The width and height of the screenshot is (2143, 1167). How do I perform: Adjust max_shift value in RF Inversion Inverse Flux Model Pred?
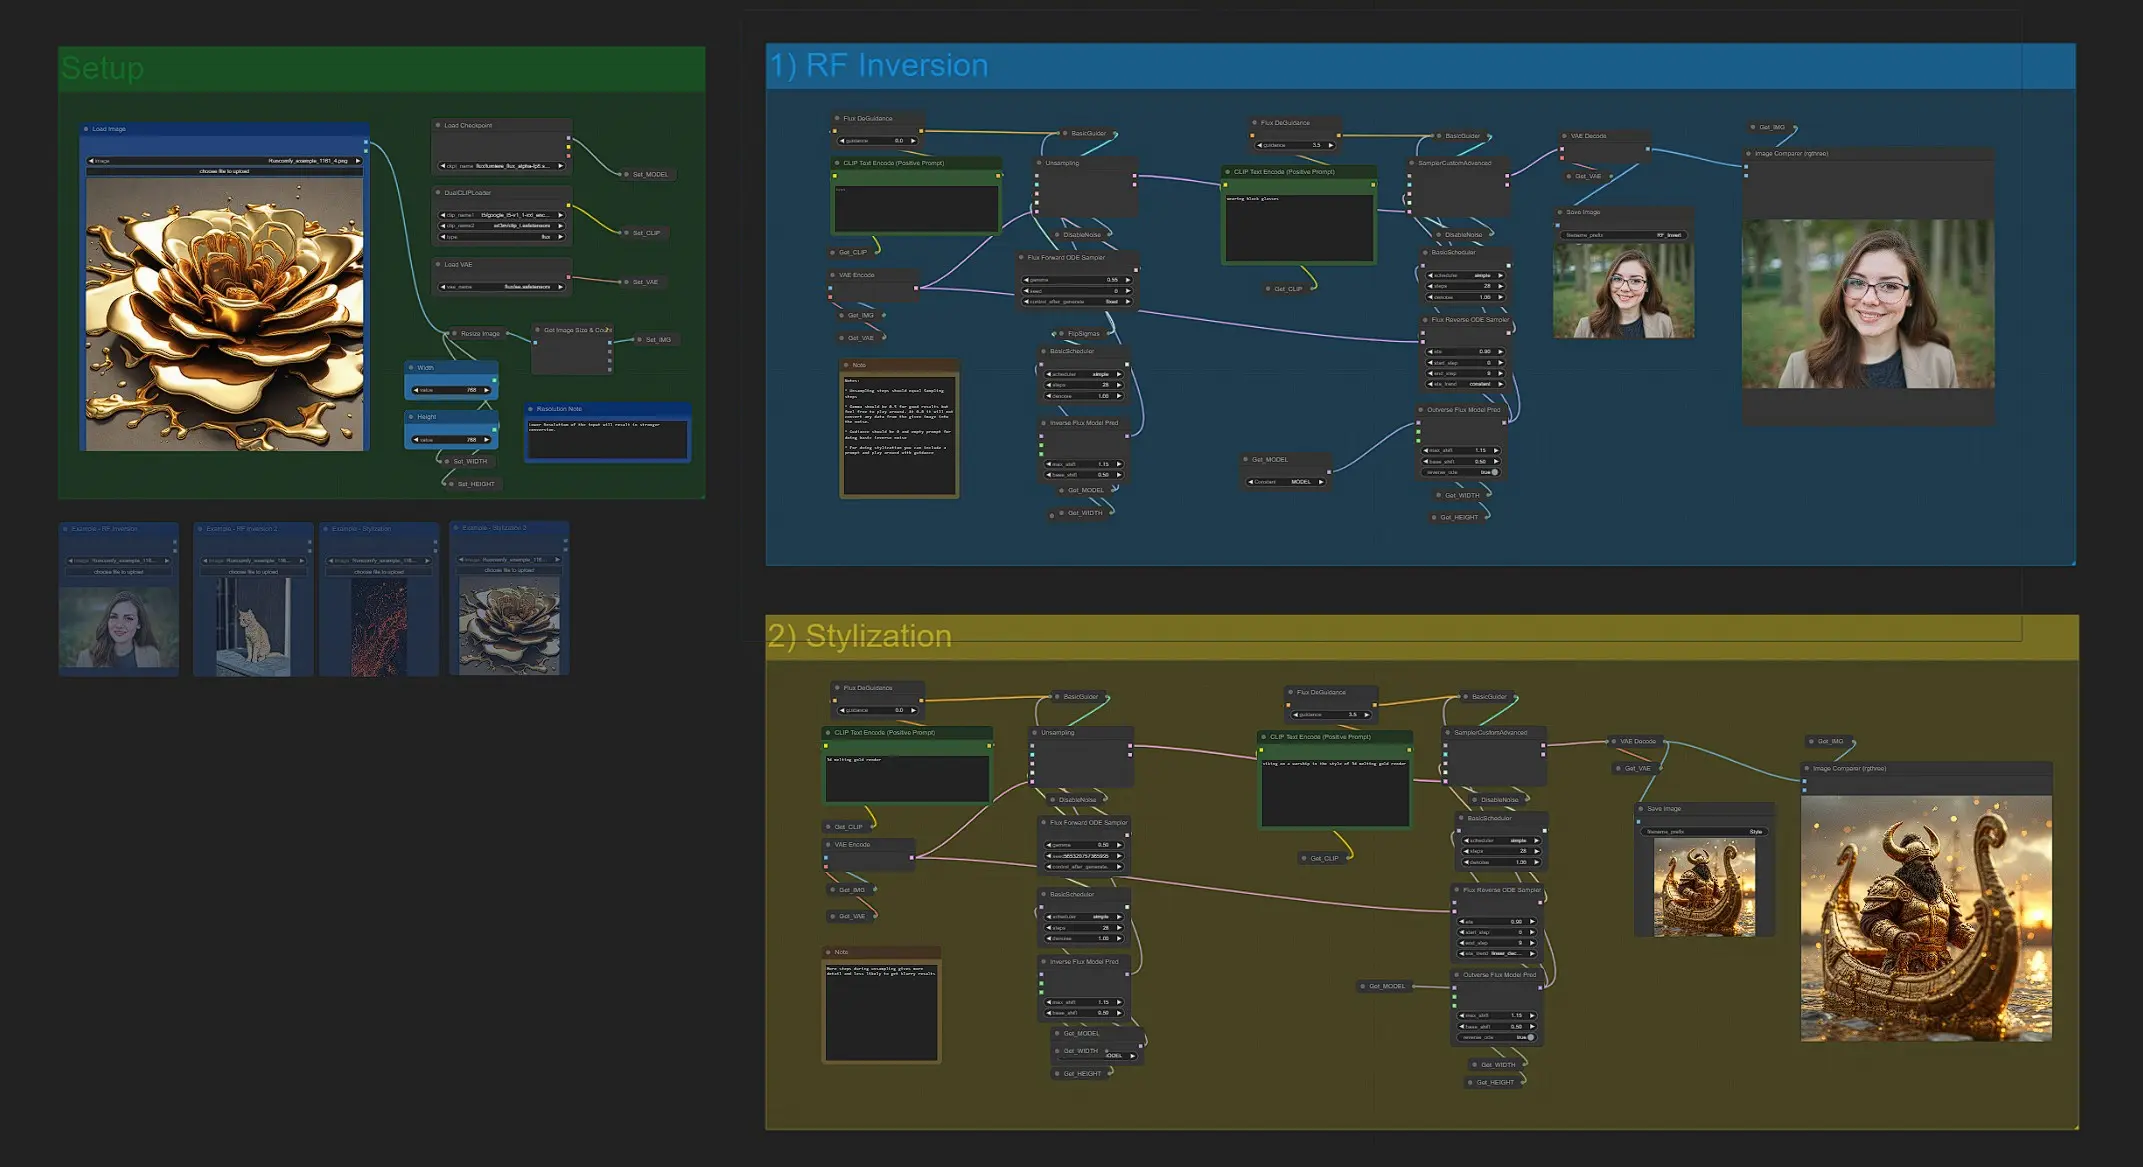[1085, 464]
